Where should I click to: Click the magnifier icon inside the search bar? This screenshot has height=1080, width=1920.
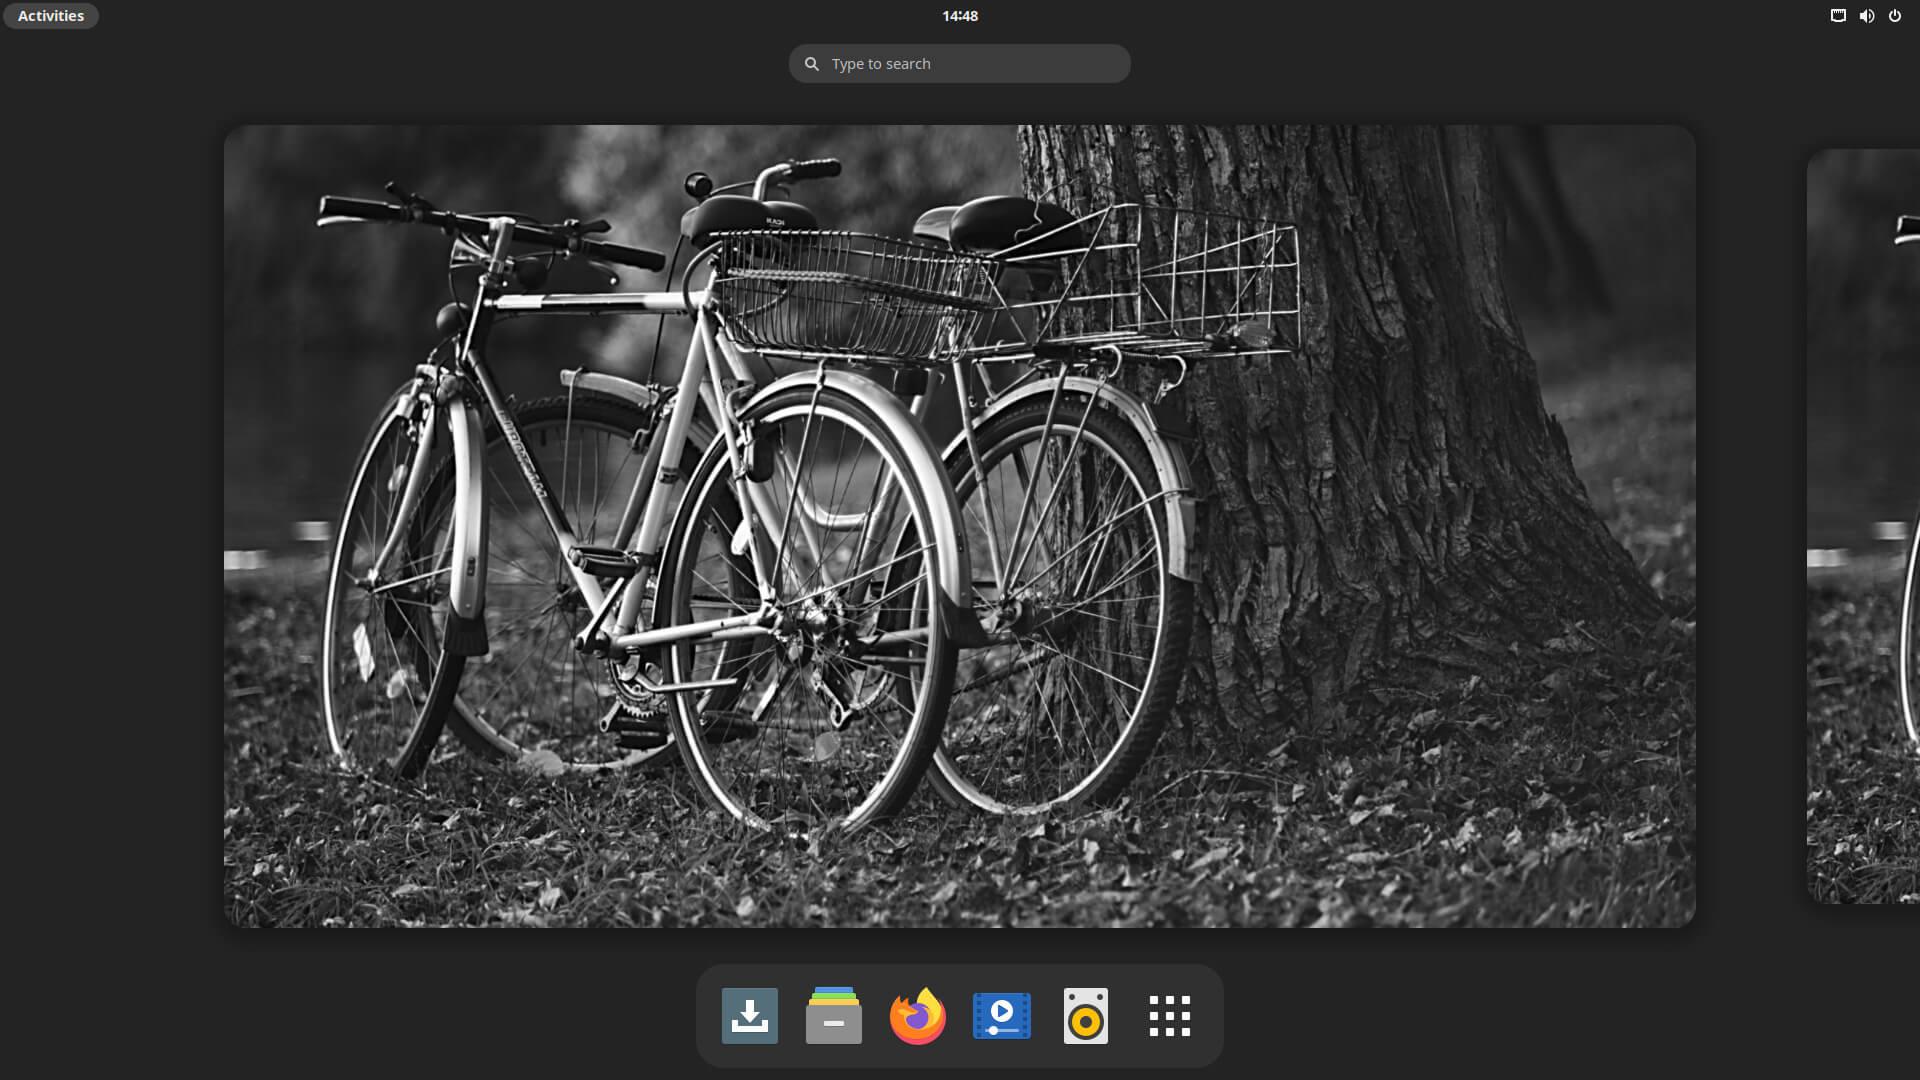812,63
